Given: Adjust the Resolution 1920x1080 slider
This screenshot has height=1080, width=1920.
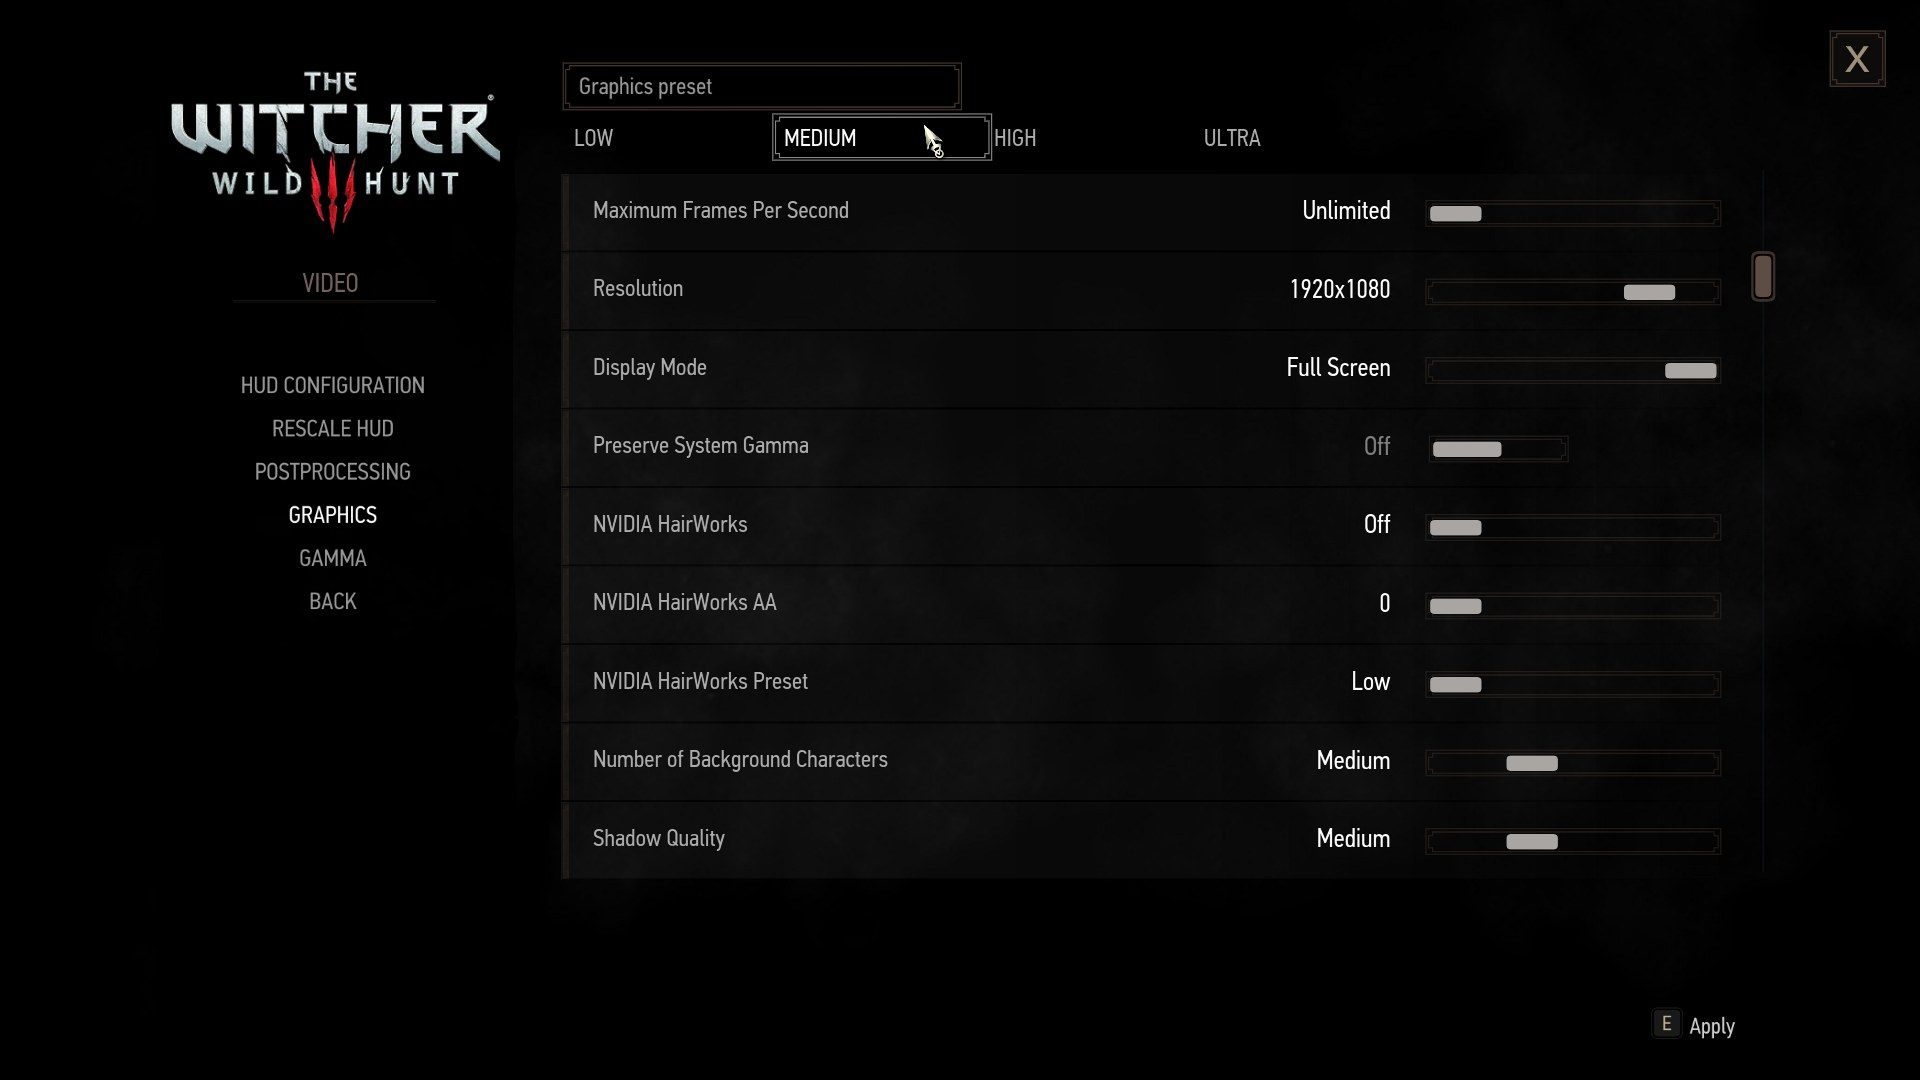Looking at the screenshot, I should click(1648, 290).
